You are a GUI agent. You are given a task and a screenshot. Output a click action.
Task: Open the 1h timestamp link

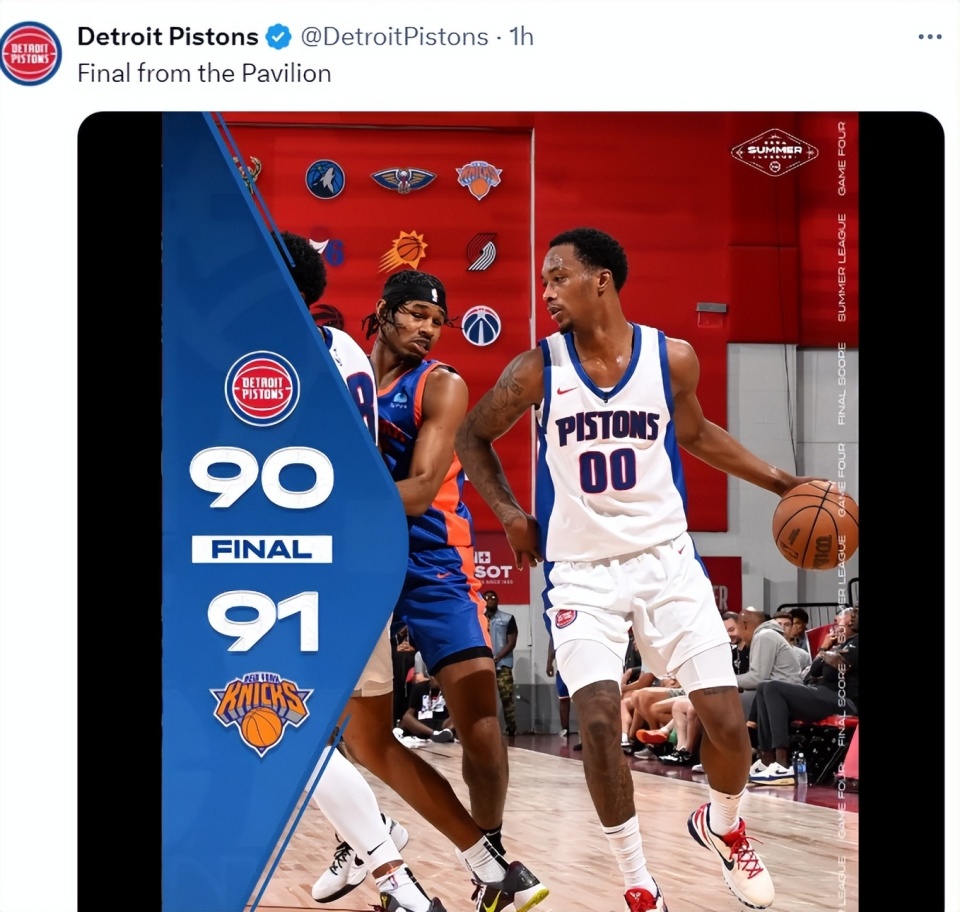click(521, 37)
